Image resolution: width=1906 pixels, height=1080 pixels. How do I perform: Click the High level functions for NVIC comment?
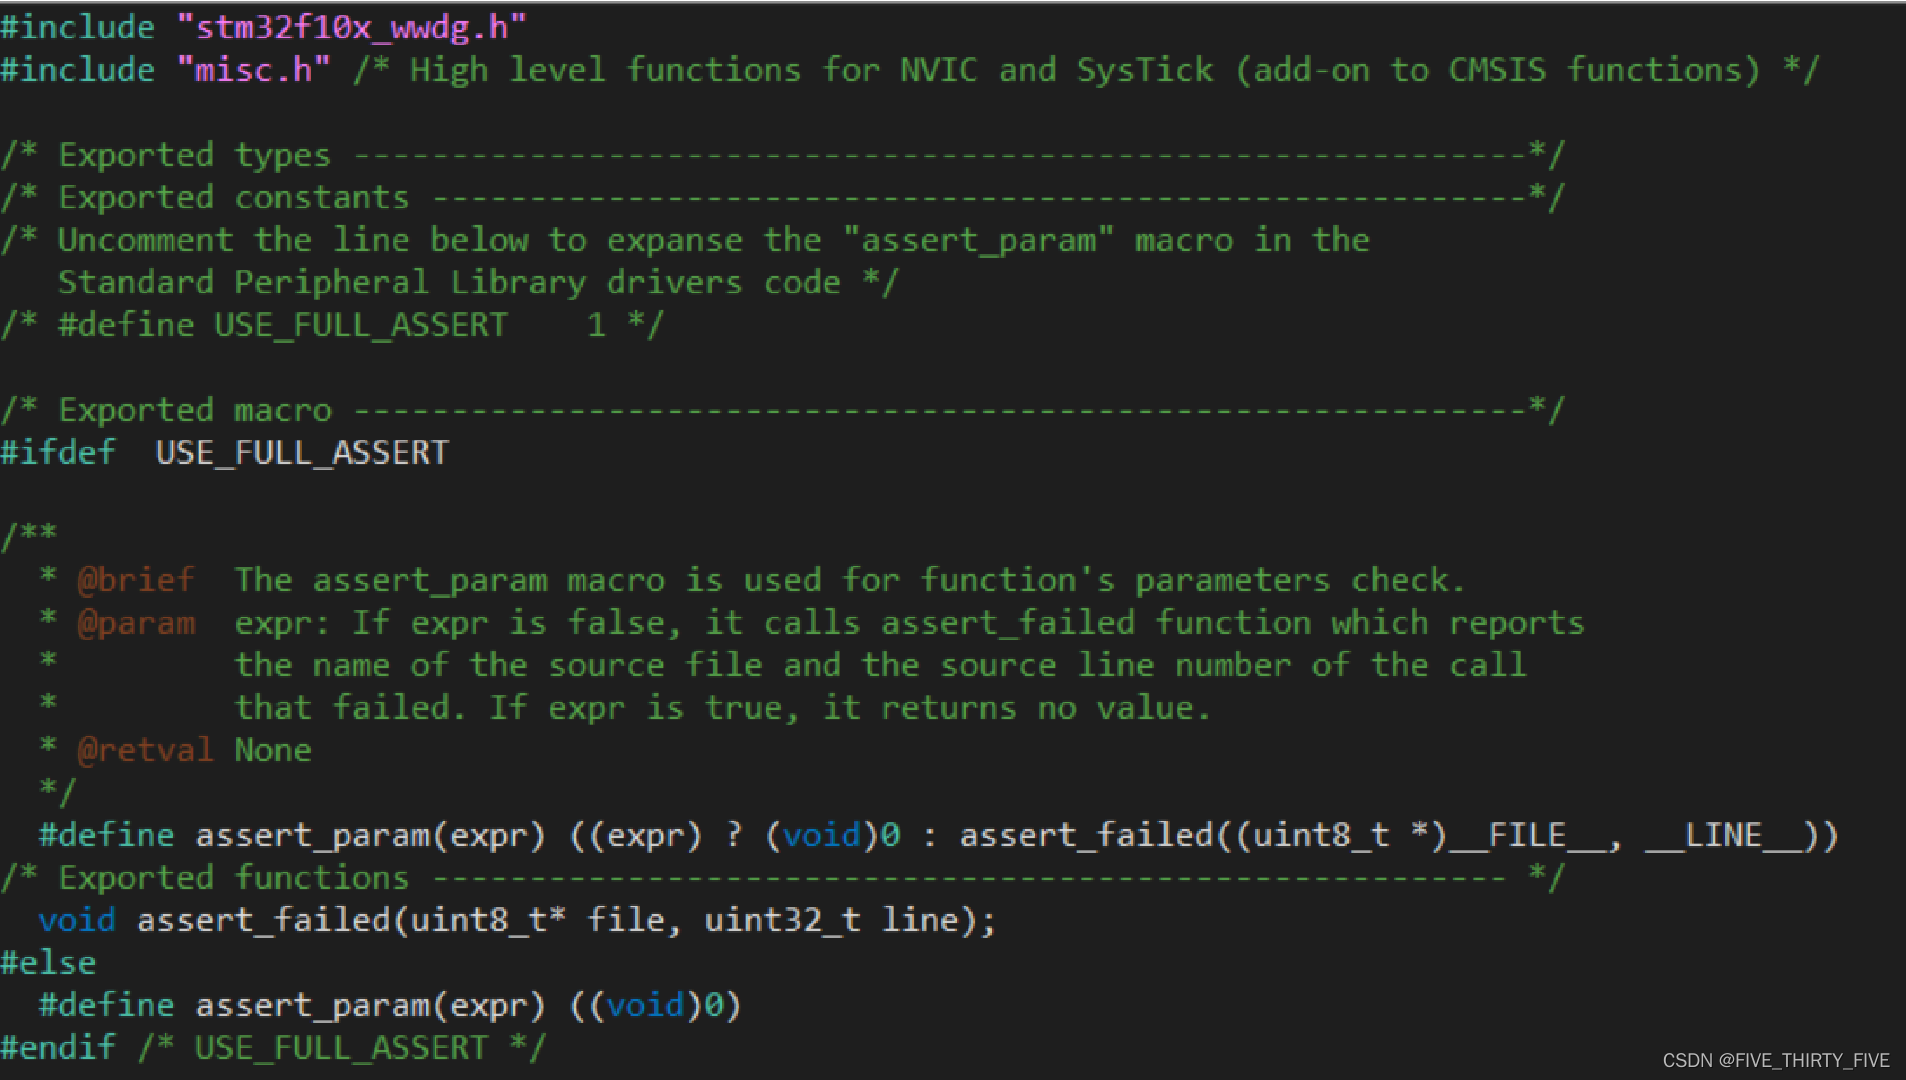[x=1086, y=70]
